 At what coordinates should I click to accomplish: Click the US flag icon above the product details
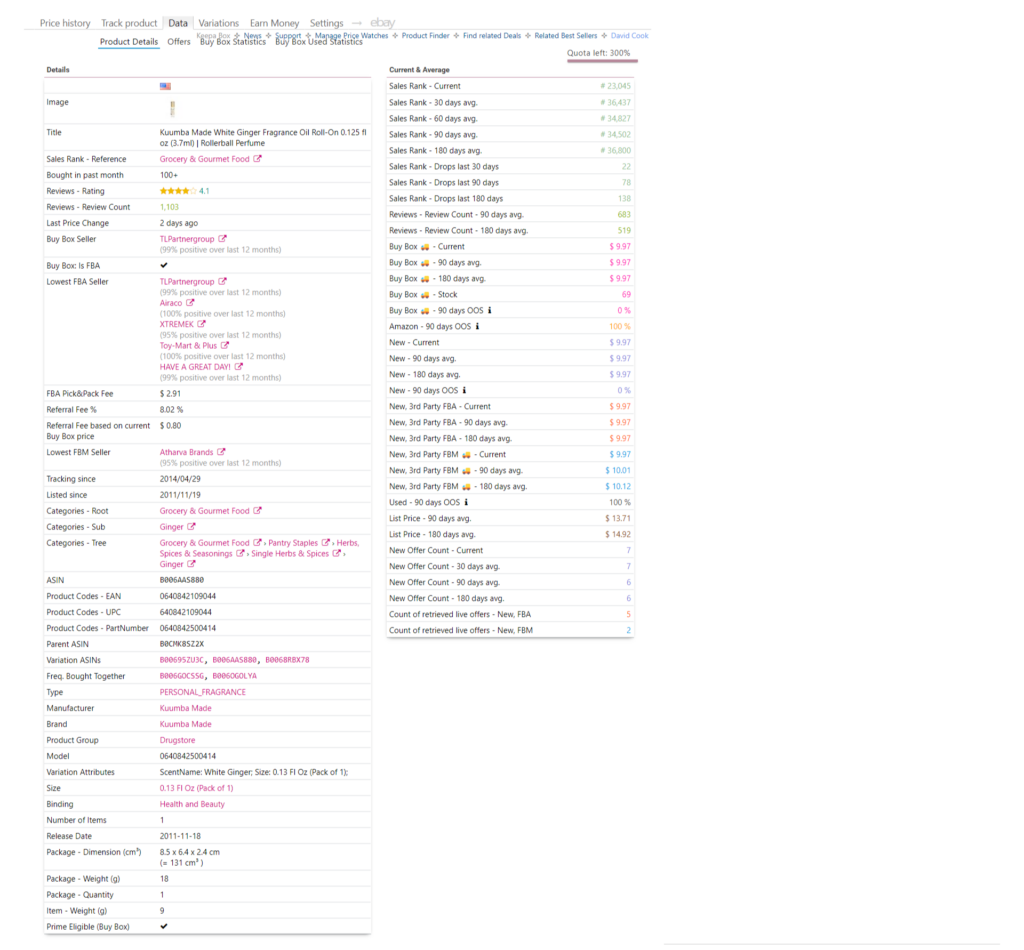coord(167,87)
